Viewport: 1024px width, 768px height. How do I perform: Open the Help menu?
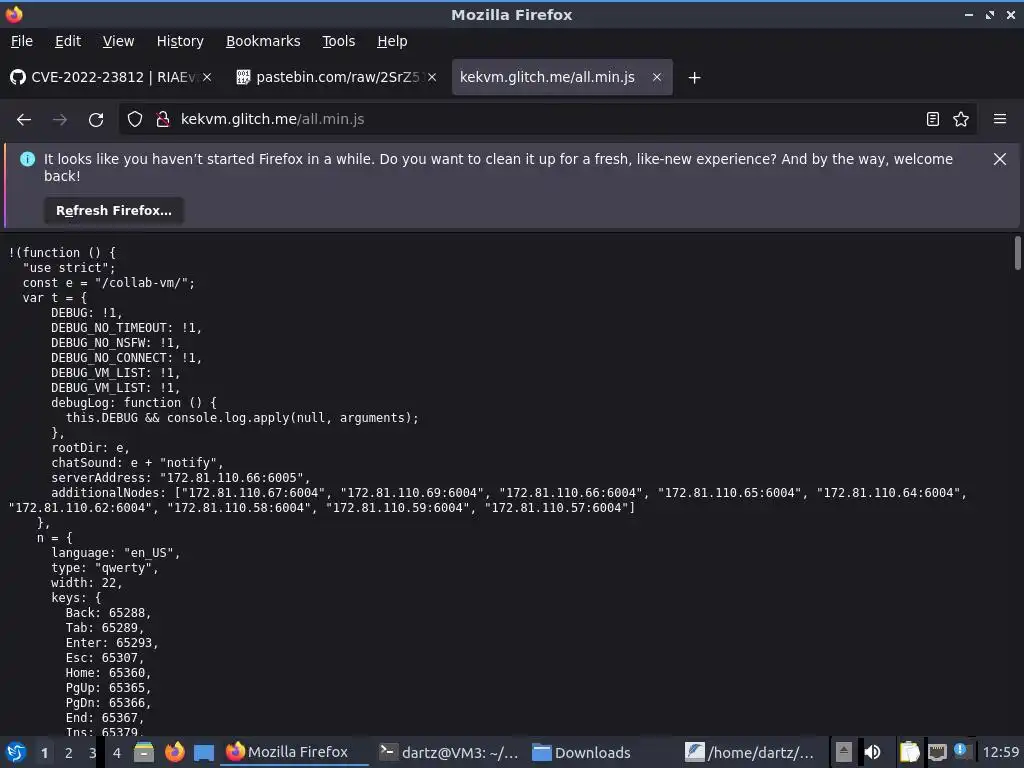click(392, 41)
